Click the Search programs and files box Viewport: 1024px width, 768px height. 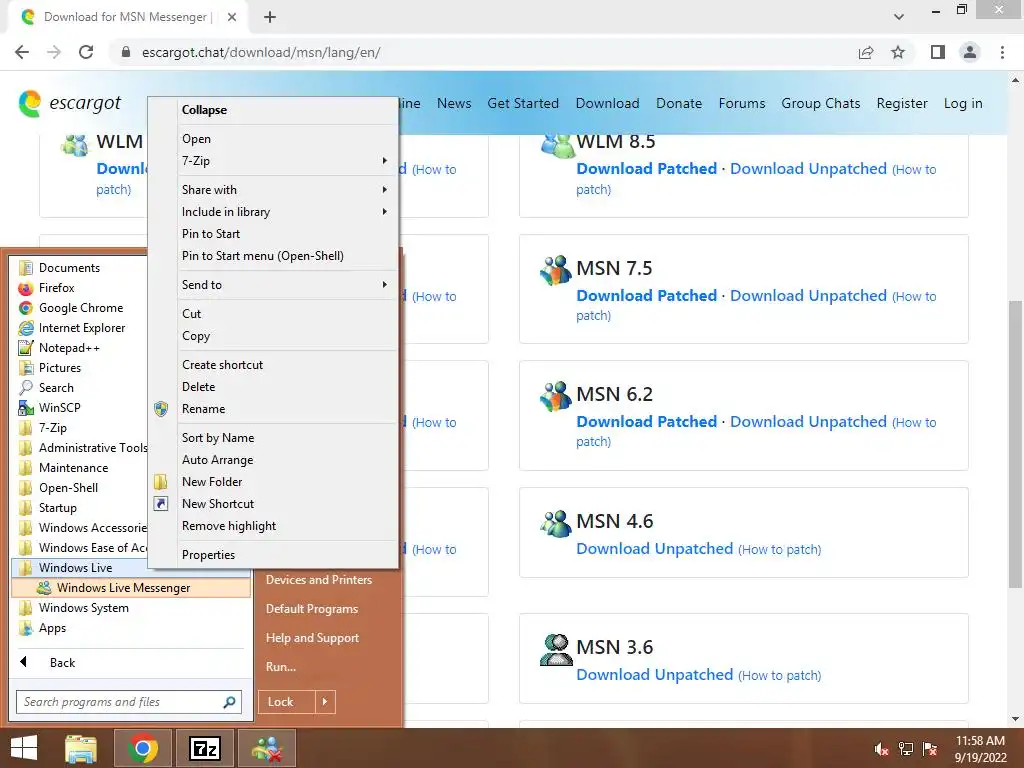pos(129,702)
